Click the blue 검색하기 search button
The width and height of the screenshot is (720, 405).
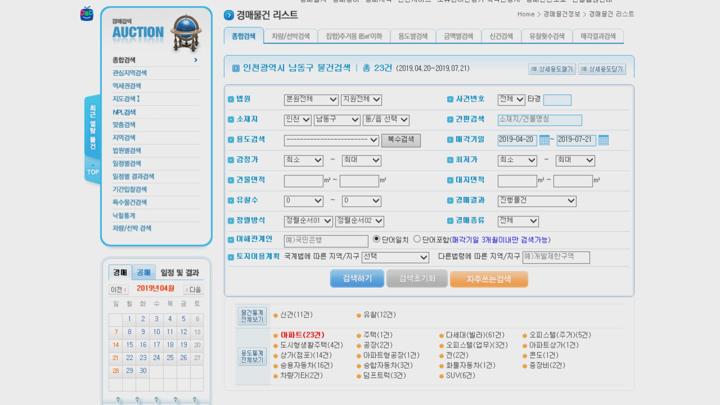point(357,279)
